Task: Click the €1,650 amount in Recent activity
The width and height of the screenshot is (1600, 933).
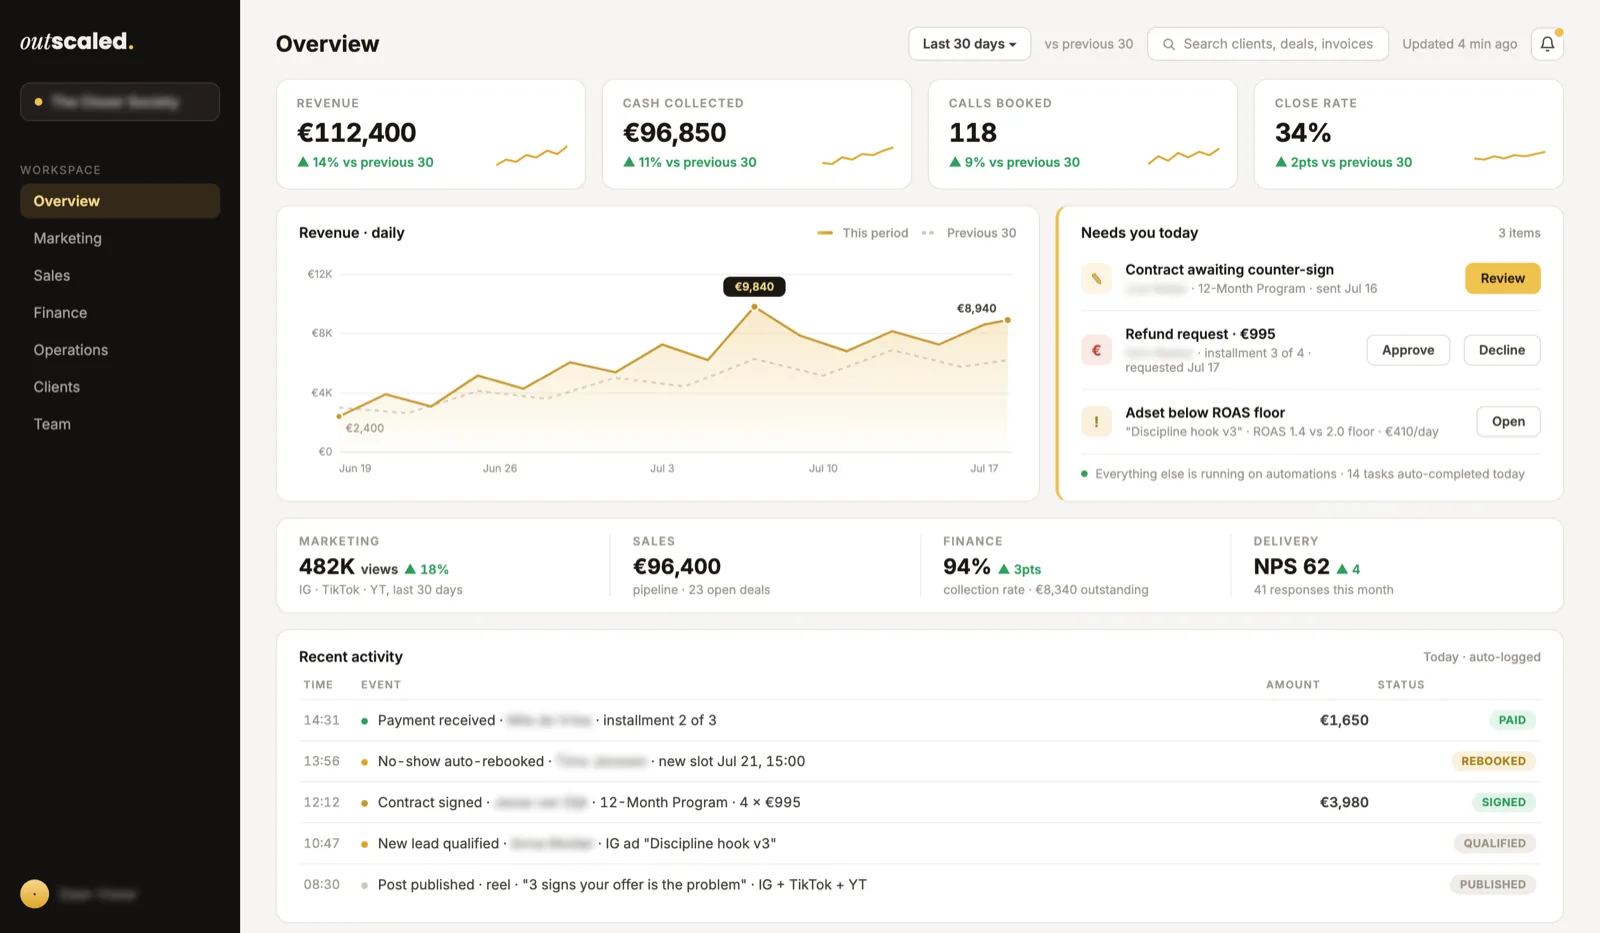Action: pyautogui.click(x=1344, y=720)
